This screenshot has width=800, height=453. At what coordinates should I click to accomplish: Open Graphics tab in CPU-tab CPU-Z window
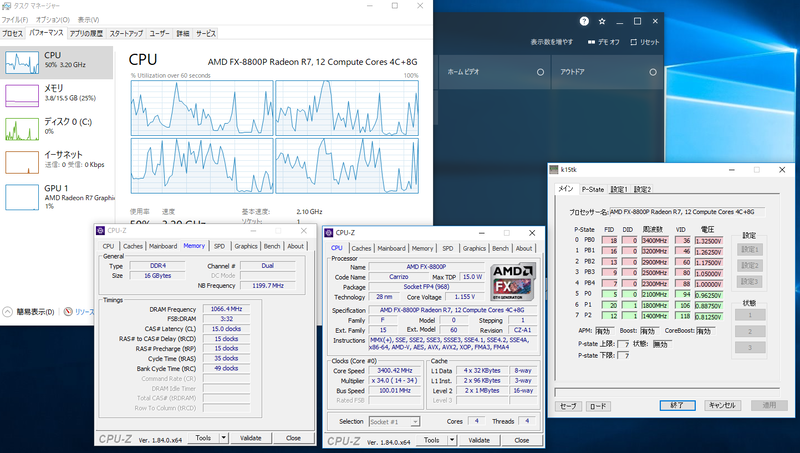[x=474, y=248]
